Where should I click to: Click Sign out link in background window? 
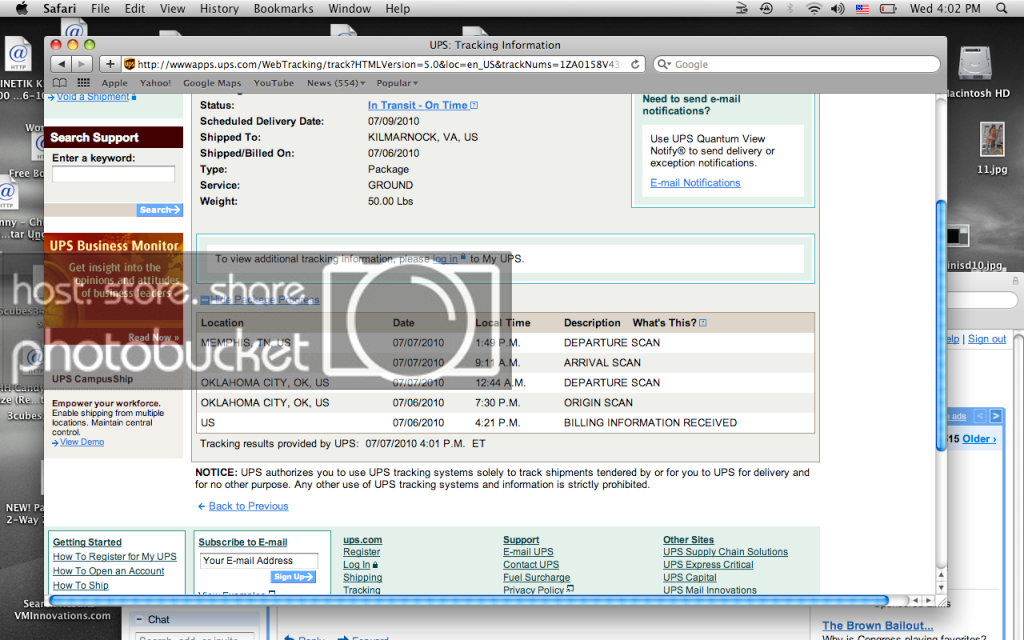pos(987,339)
